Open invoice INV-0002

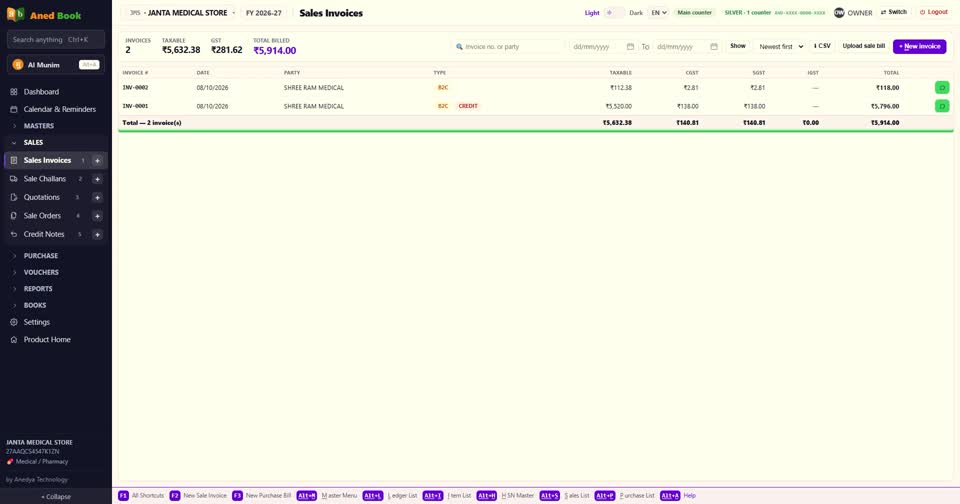(x=135, y=88)
